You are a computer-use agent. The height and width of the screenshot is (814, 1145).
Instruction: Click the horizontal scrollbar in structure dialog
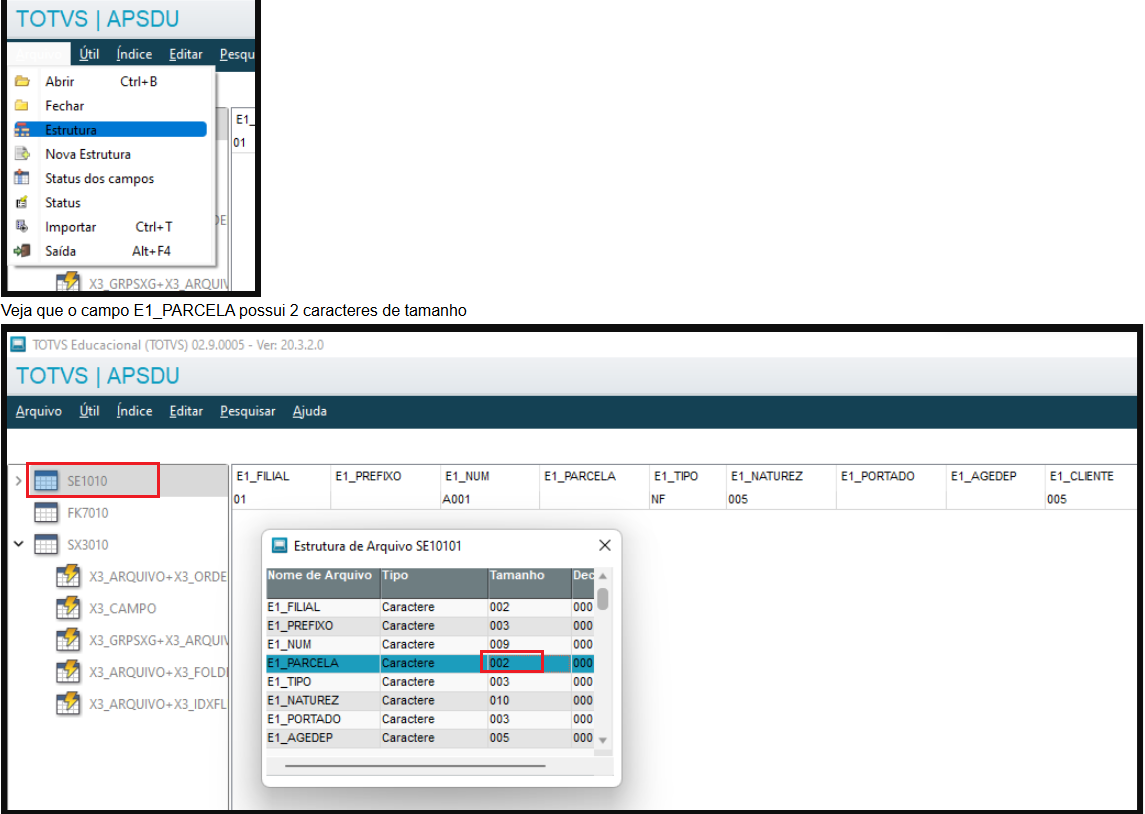pos(415,766)
